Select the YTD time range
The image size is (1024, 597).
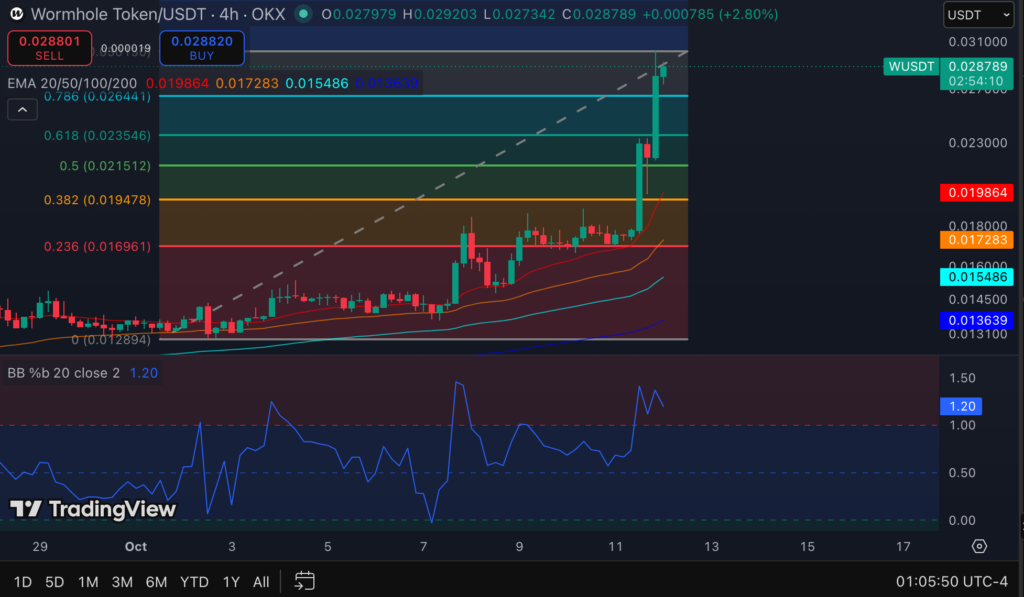tap(194, 581)
